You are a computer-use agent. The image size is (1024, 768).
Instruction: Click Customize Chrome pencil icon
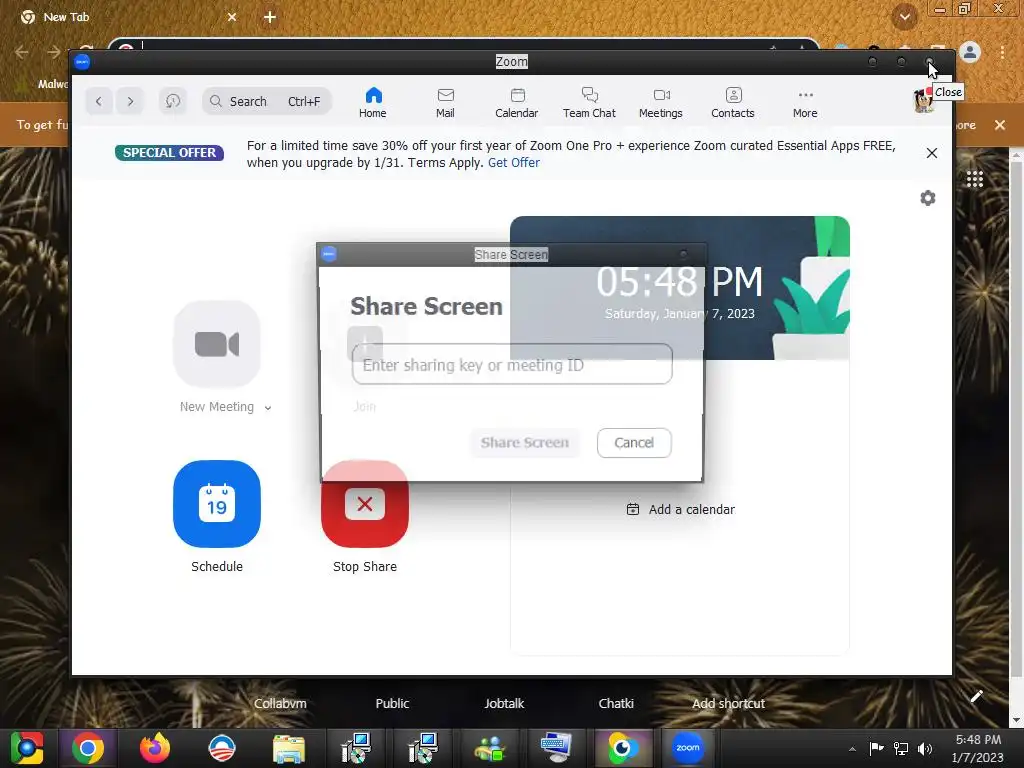tap(976, 697)
